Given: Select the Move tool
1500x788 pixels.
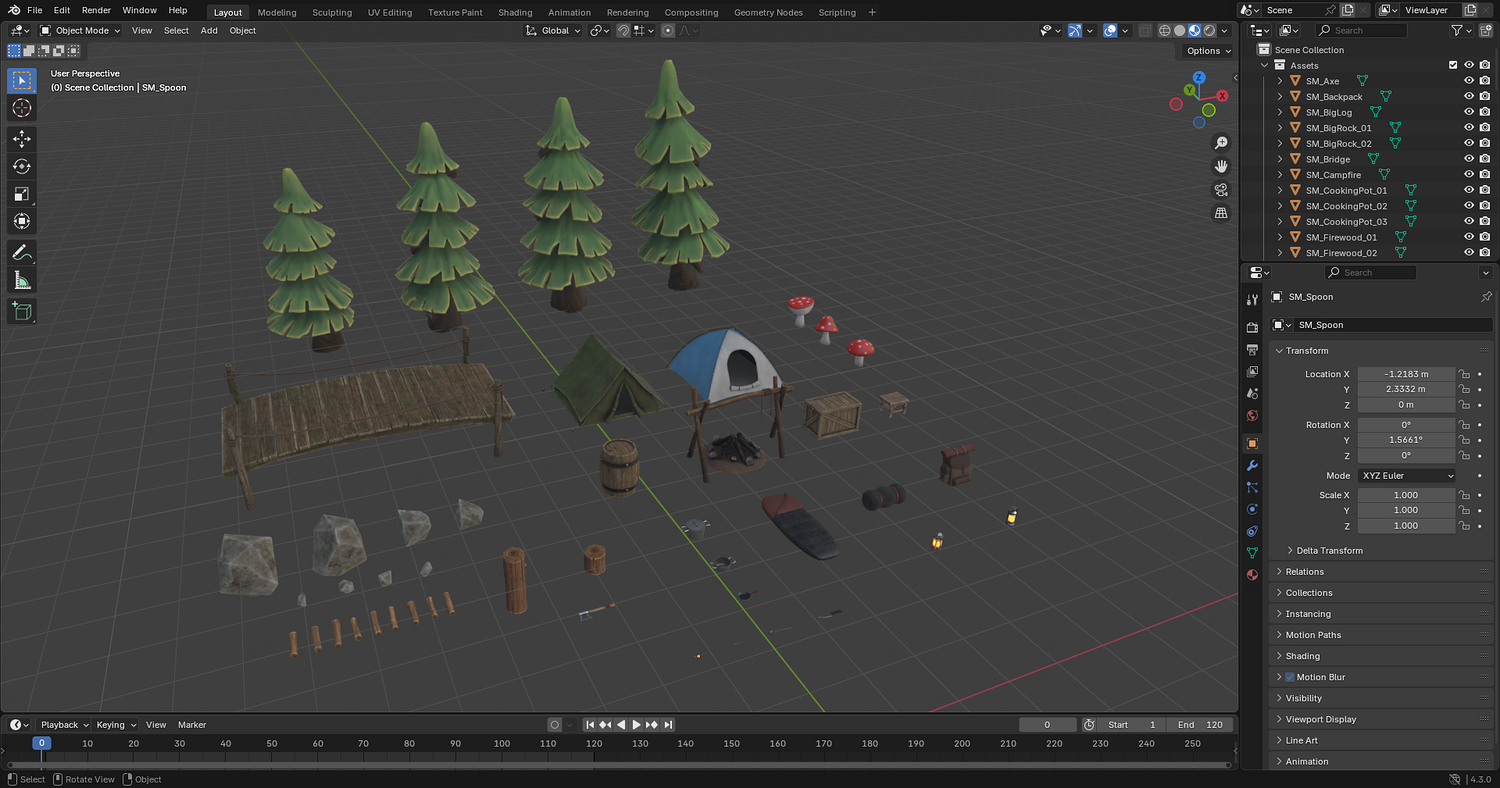Looking at the screenshot, I should pyautogui.click(x=22, y=139).
